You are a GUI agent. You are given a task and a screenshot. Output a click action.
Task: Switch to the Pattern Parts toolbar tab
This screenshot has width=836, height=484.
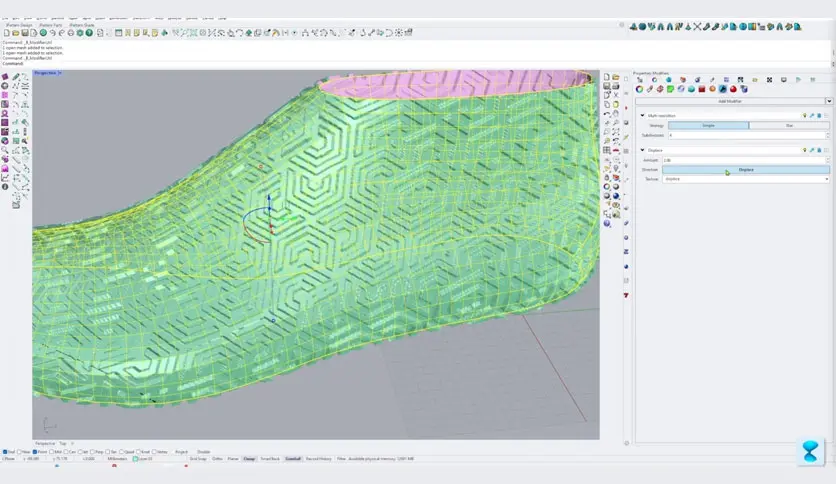[x=51, y=25]
